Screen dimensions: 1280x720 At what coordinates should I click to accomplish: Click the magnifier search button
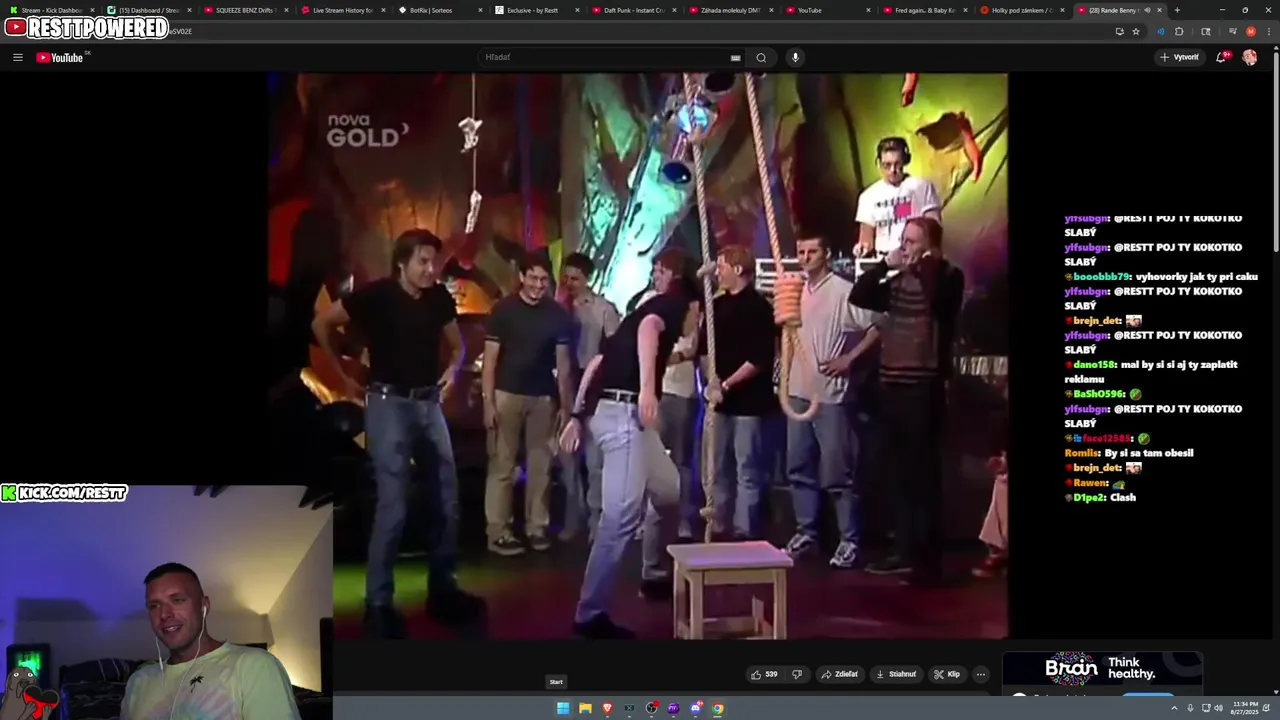coord(761,57)
